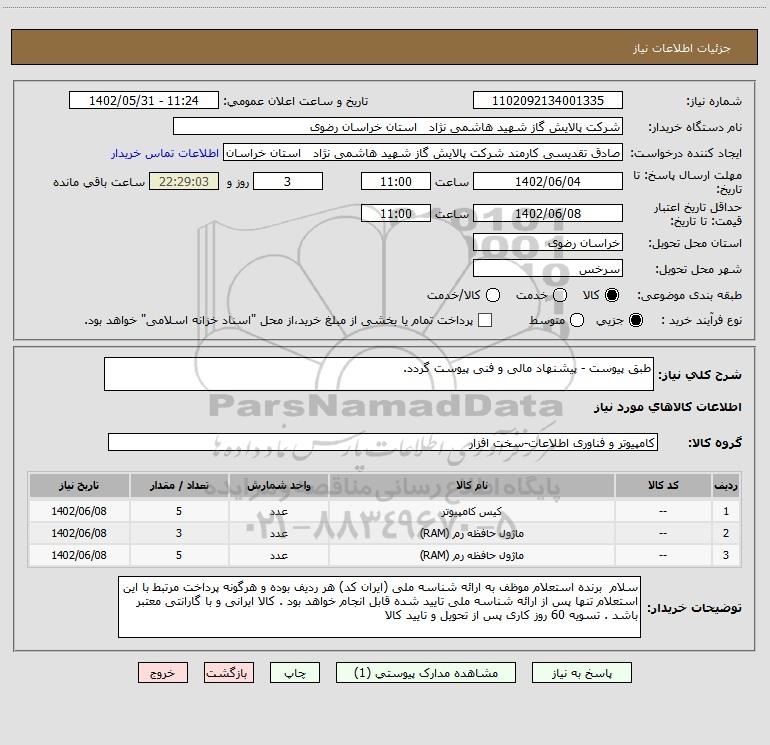Click the delivery province field خراسان رضوی

548,242
